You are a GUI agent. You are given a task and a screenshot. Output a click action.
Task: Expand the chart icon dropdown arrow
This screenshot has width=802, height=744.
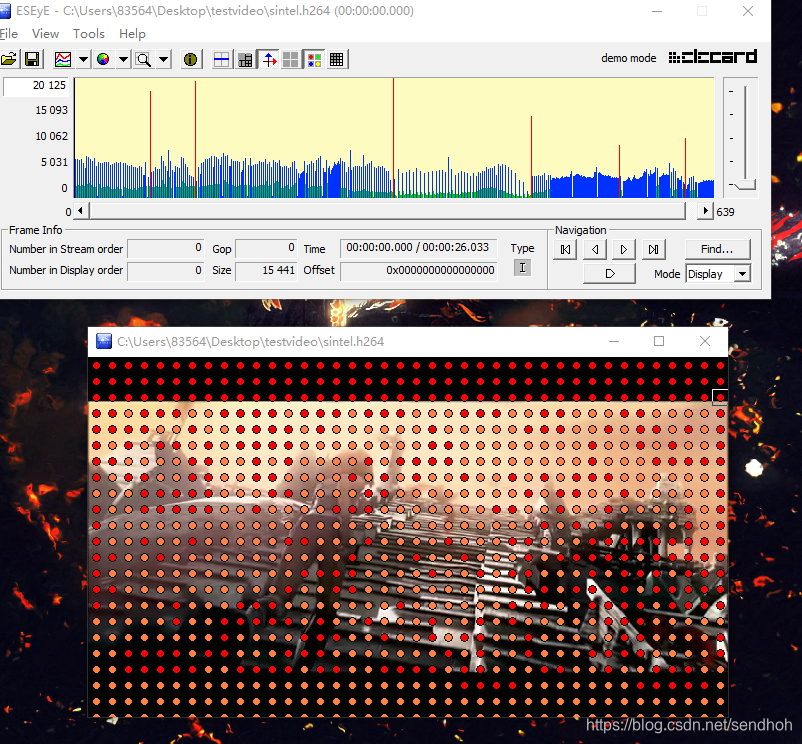tap(83, 59)
